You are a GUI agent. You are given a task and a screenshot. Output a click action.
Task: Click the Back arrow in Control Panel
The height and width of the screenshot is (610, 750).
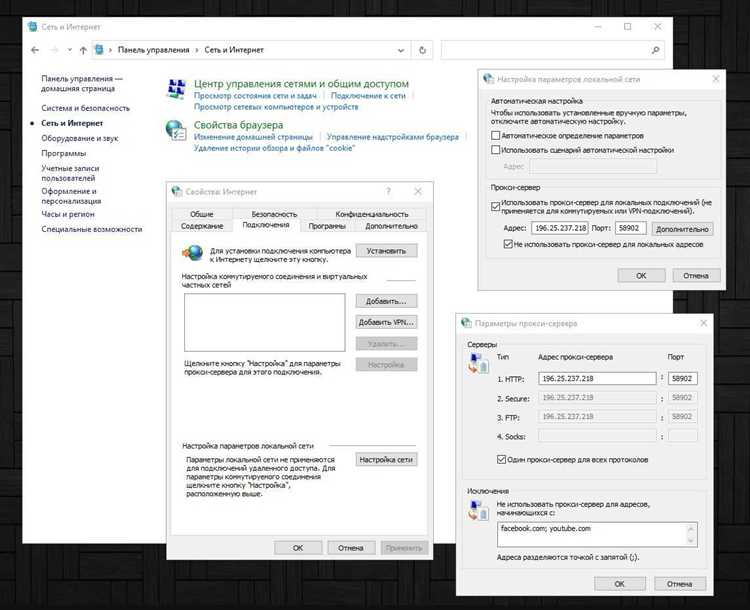(x=35, y=50)
